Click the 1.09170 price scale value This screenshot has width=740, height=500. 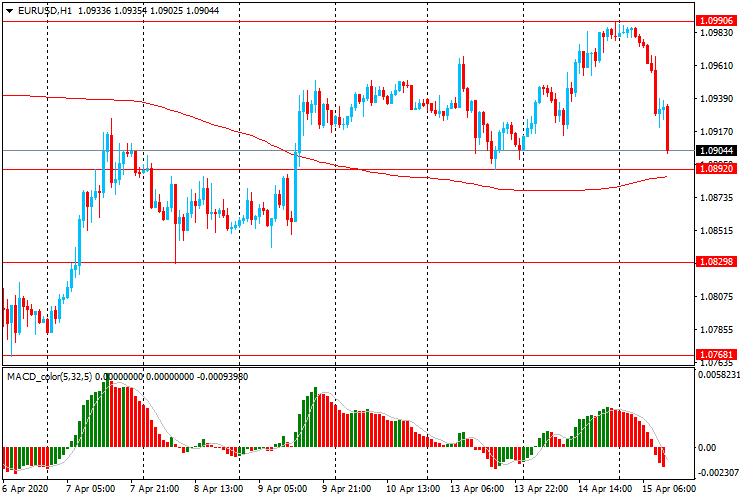(717, 132)
